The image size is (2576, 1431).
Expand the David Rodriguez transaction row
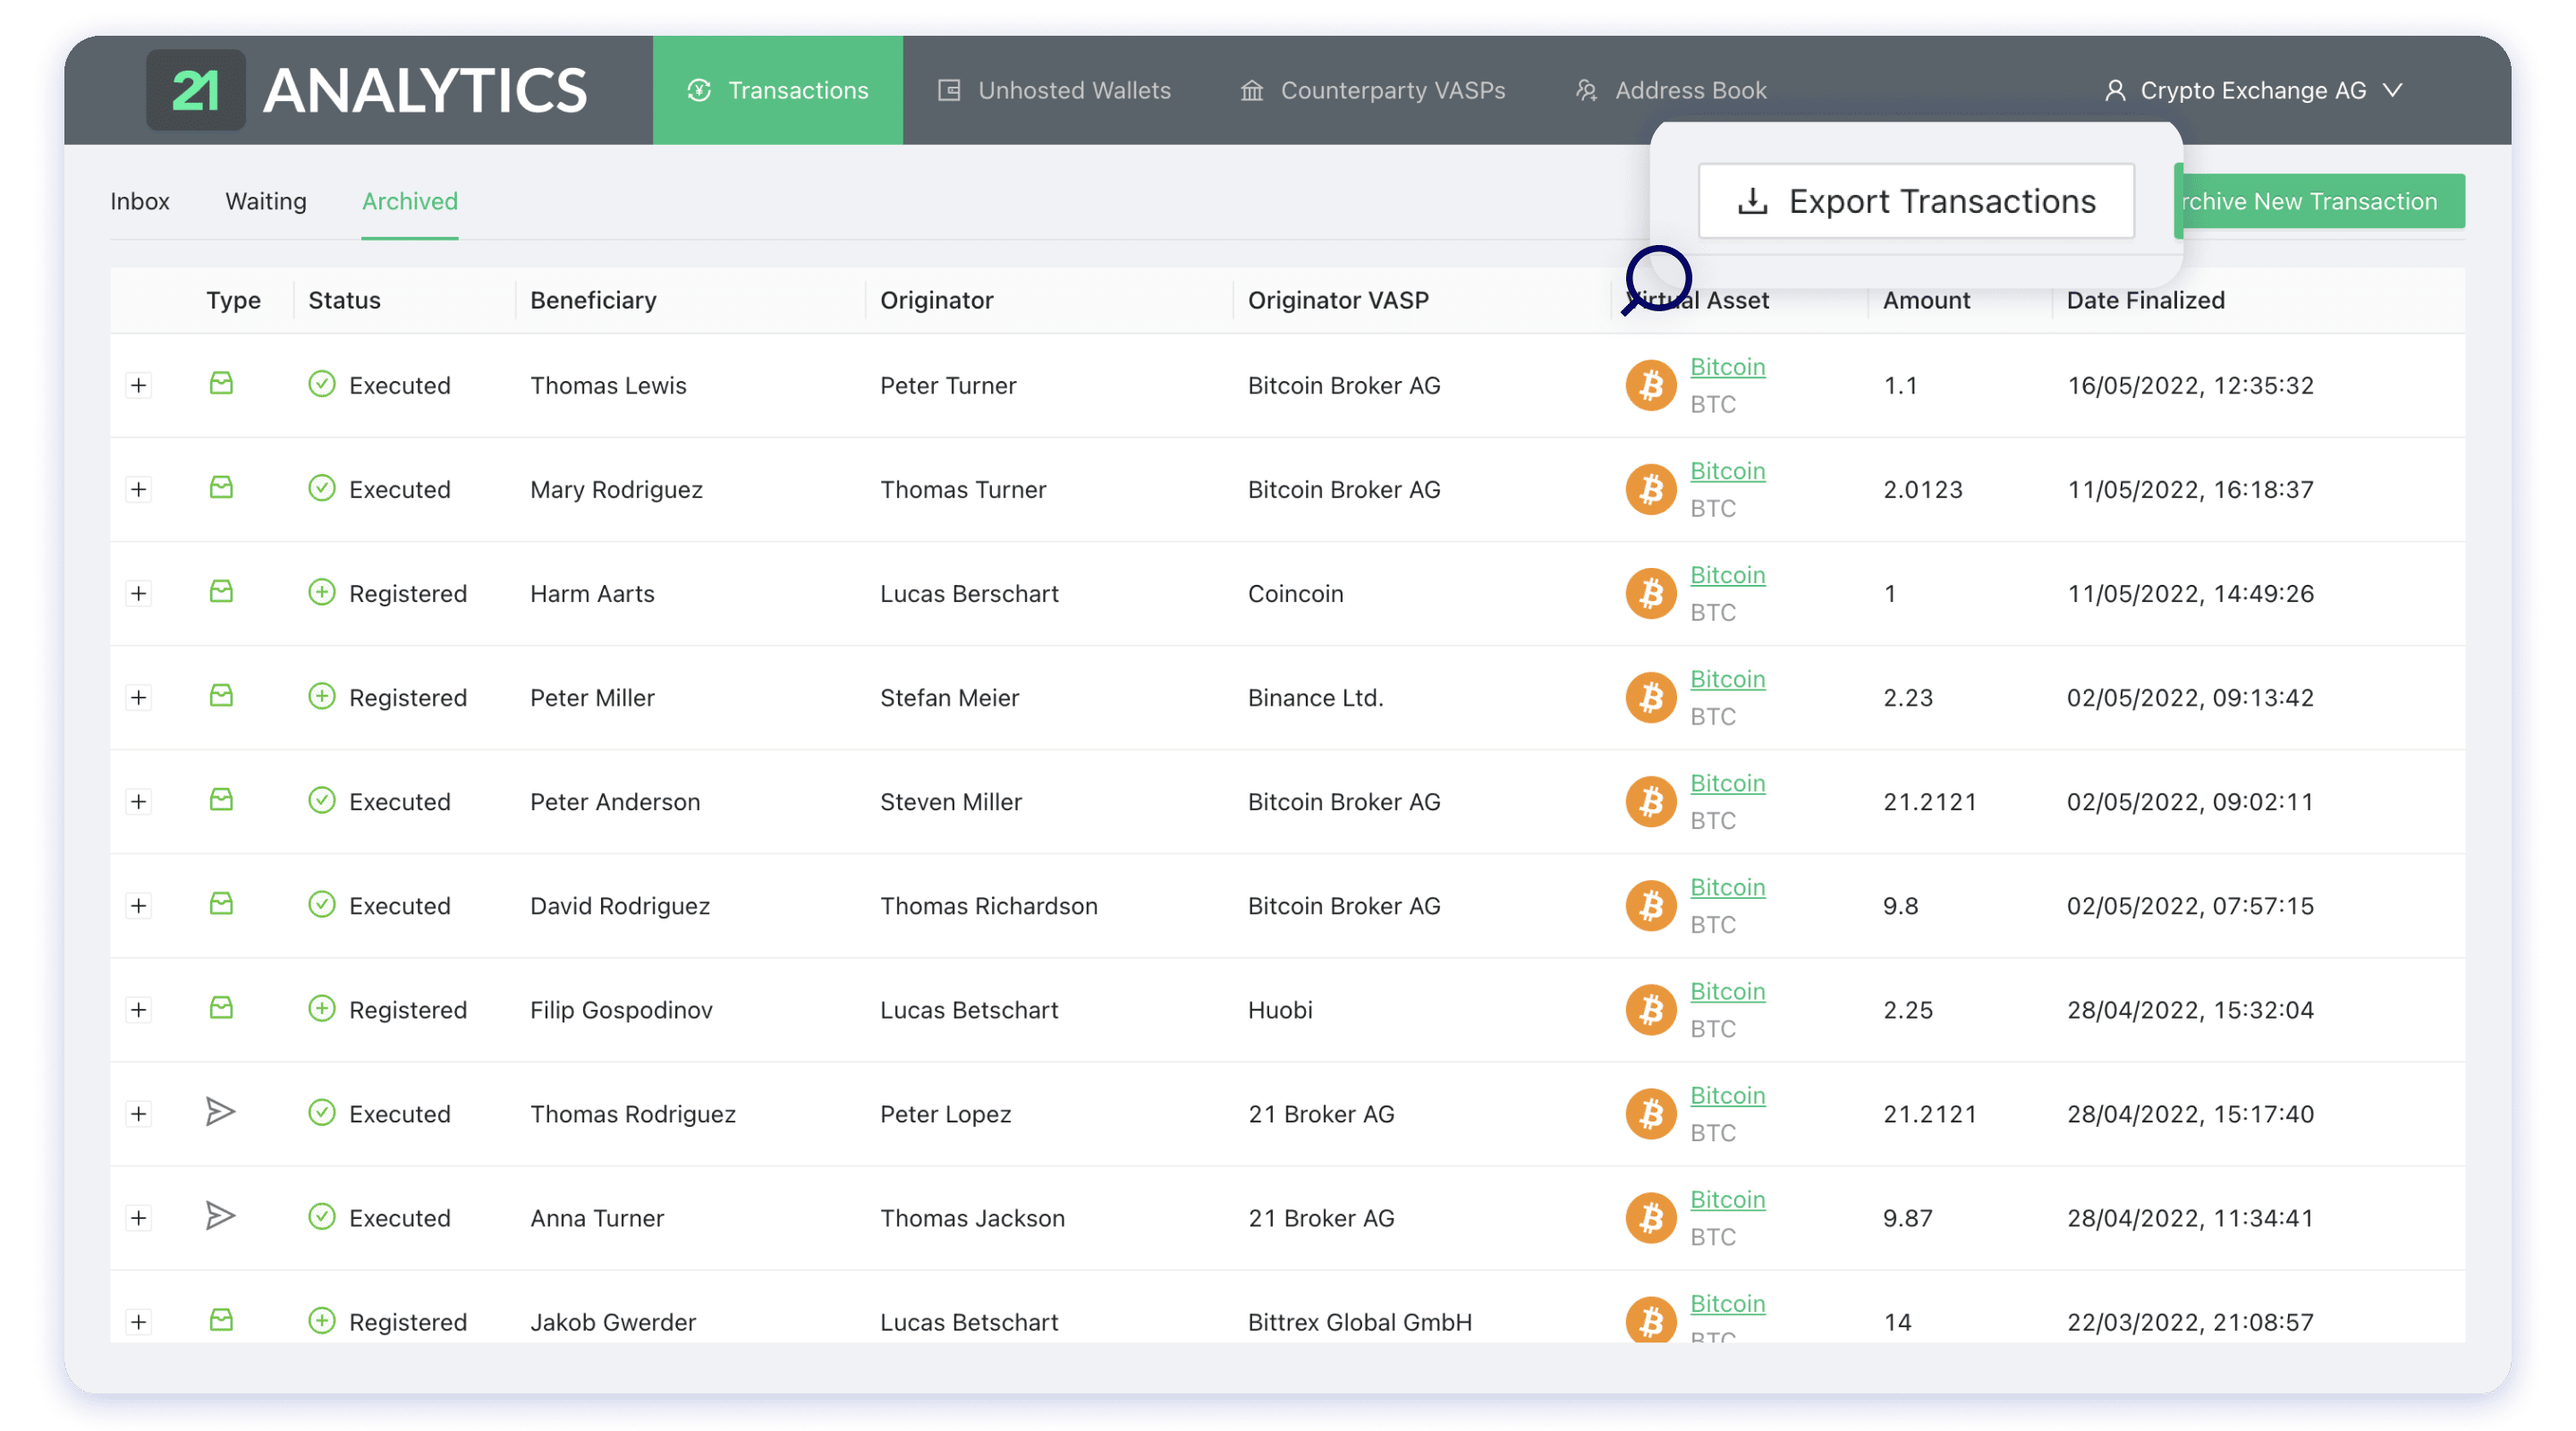[x=139, y=905]
